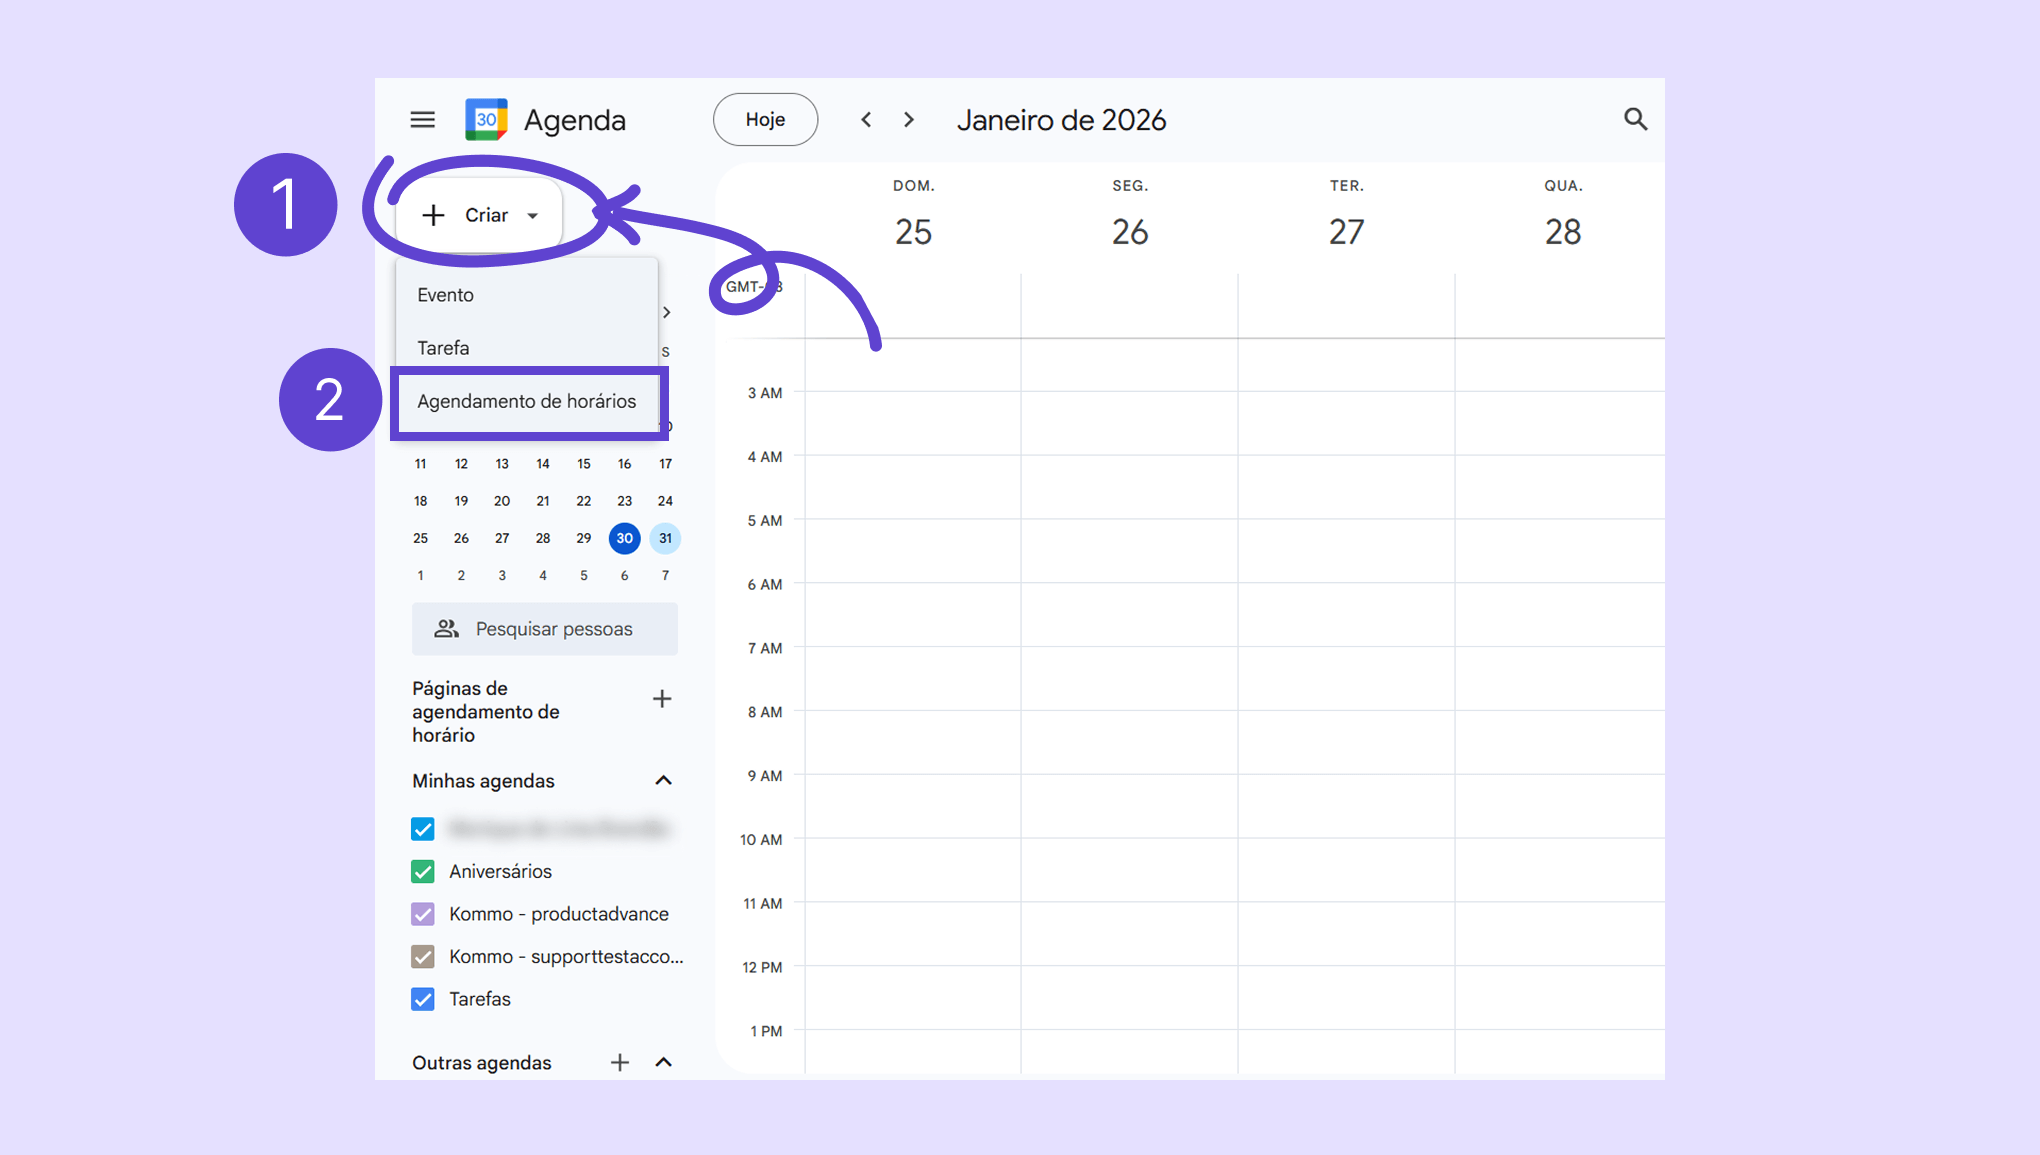Select Tarefa from the create menu
The height and width of the screenshot is (1155, 2040).
(x=443, y=348)
